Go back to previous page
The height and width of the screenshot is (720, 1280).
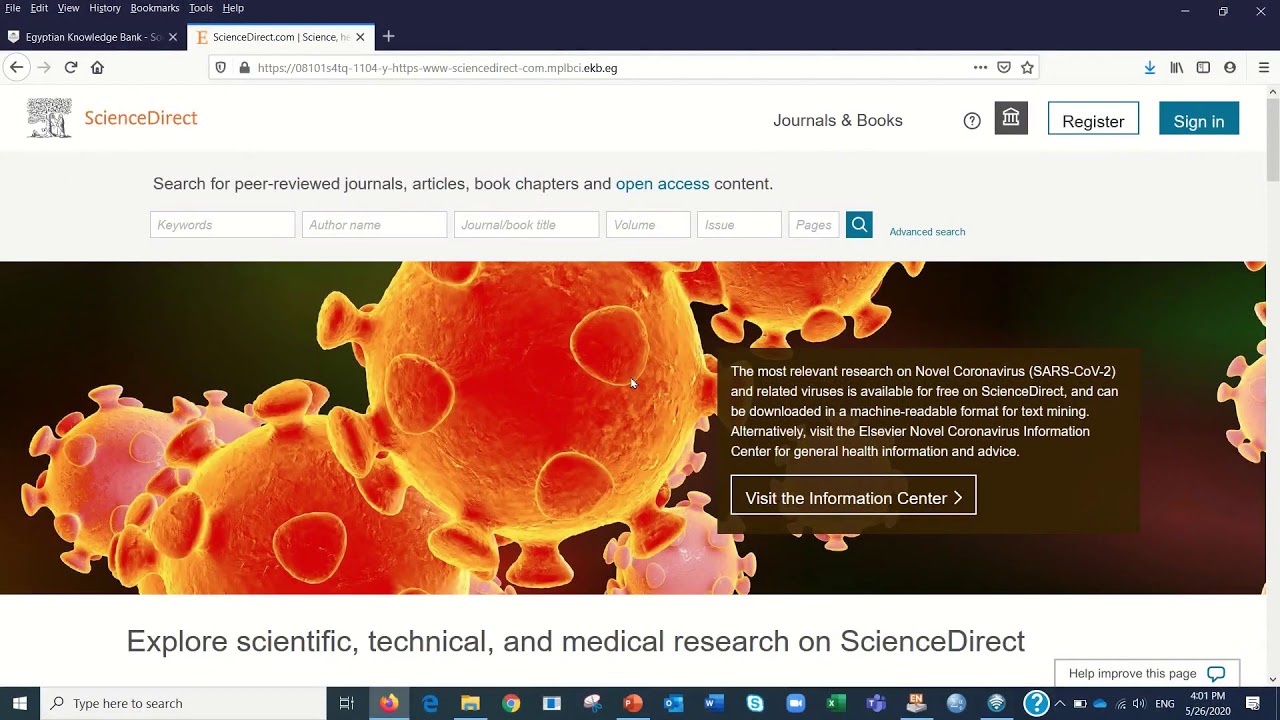click(16, 67)
